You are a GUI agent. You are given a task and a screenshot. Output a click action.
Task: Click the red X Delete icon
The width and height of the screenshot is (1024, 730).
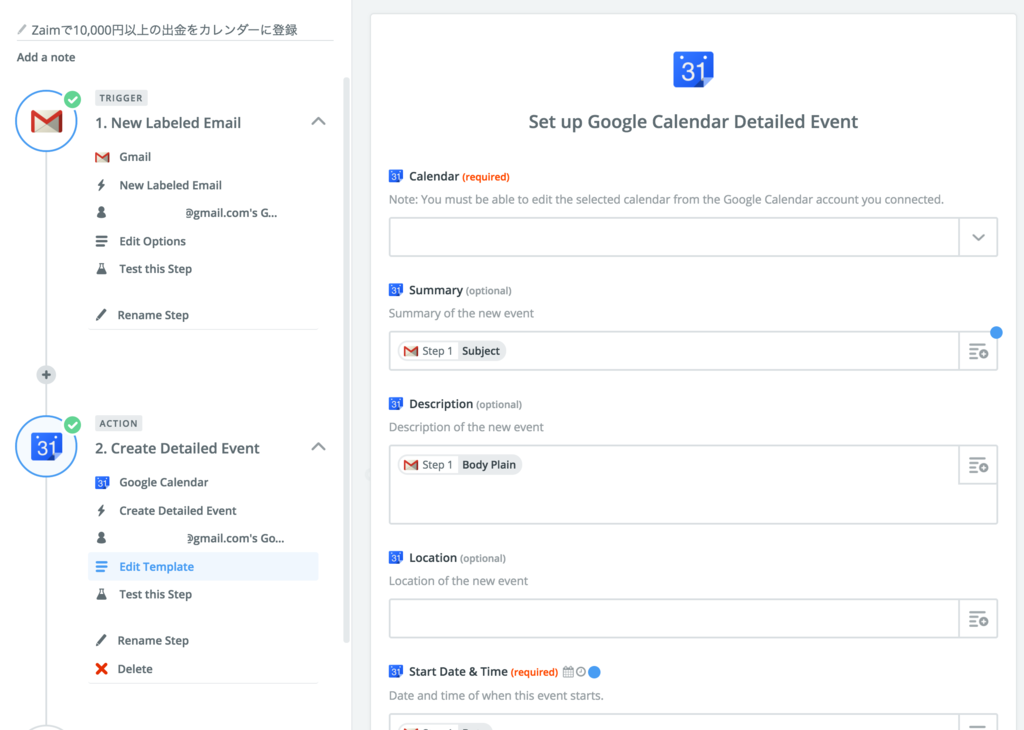point(101,669)
